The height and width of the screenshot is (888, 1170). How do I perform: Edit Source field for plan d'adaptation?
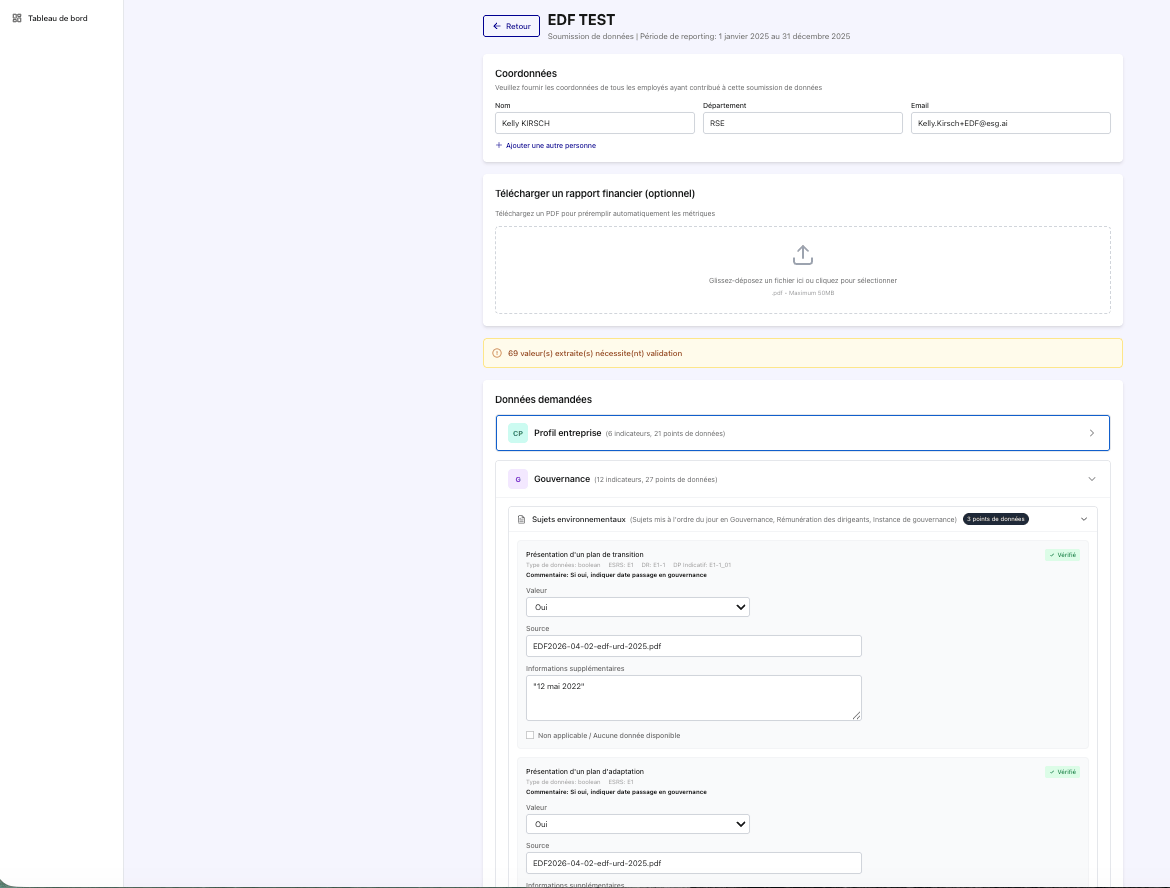pos(694,863)
